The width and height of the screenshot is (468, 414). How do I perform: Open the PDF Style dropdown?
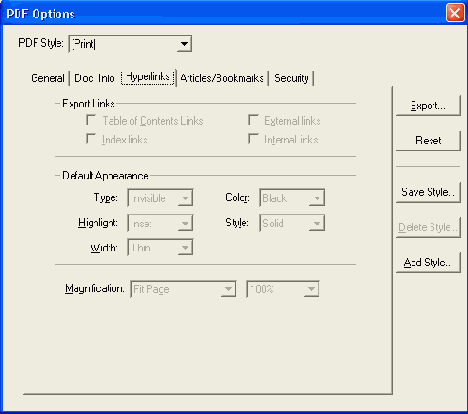(130, 44)
